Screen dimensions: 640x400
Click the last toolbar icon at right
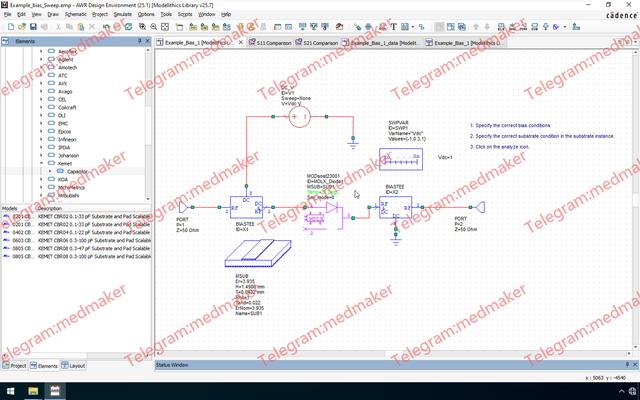576,27
